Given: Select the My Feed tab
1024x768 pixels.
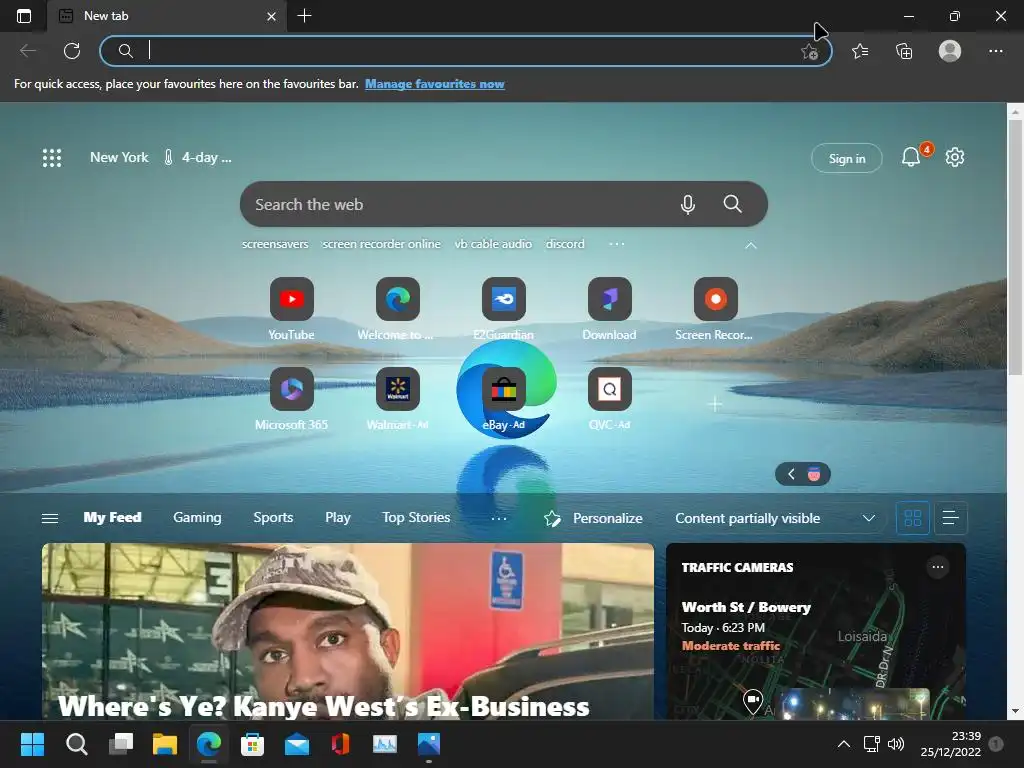Looking at the screenshot, I should coord(112,517).
